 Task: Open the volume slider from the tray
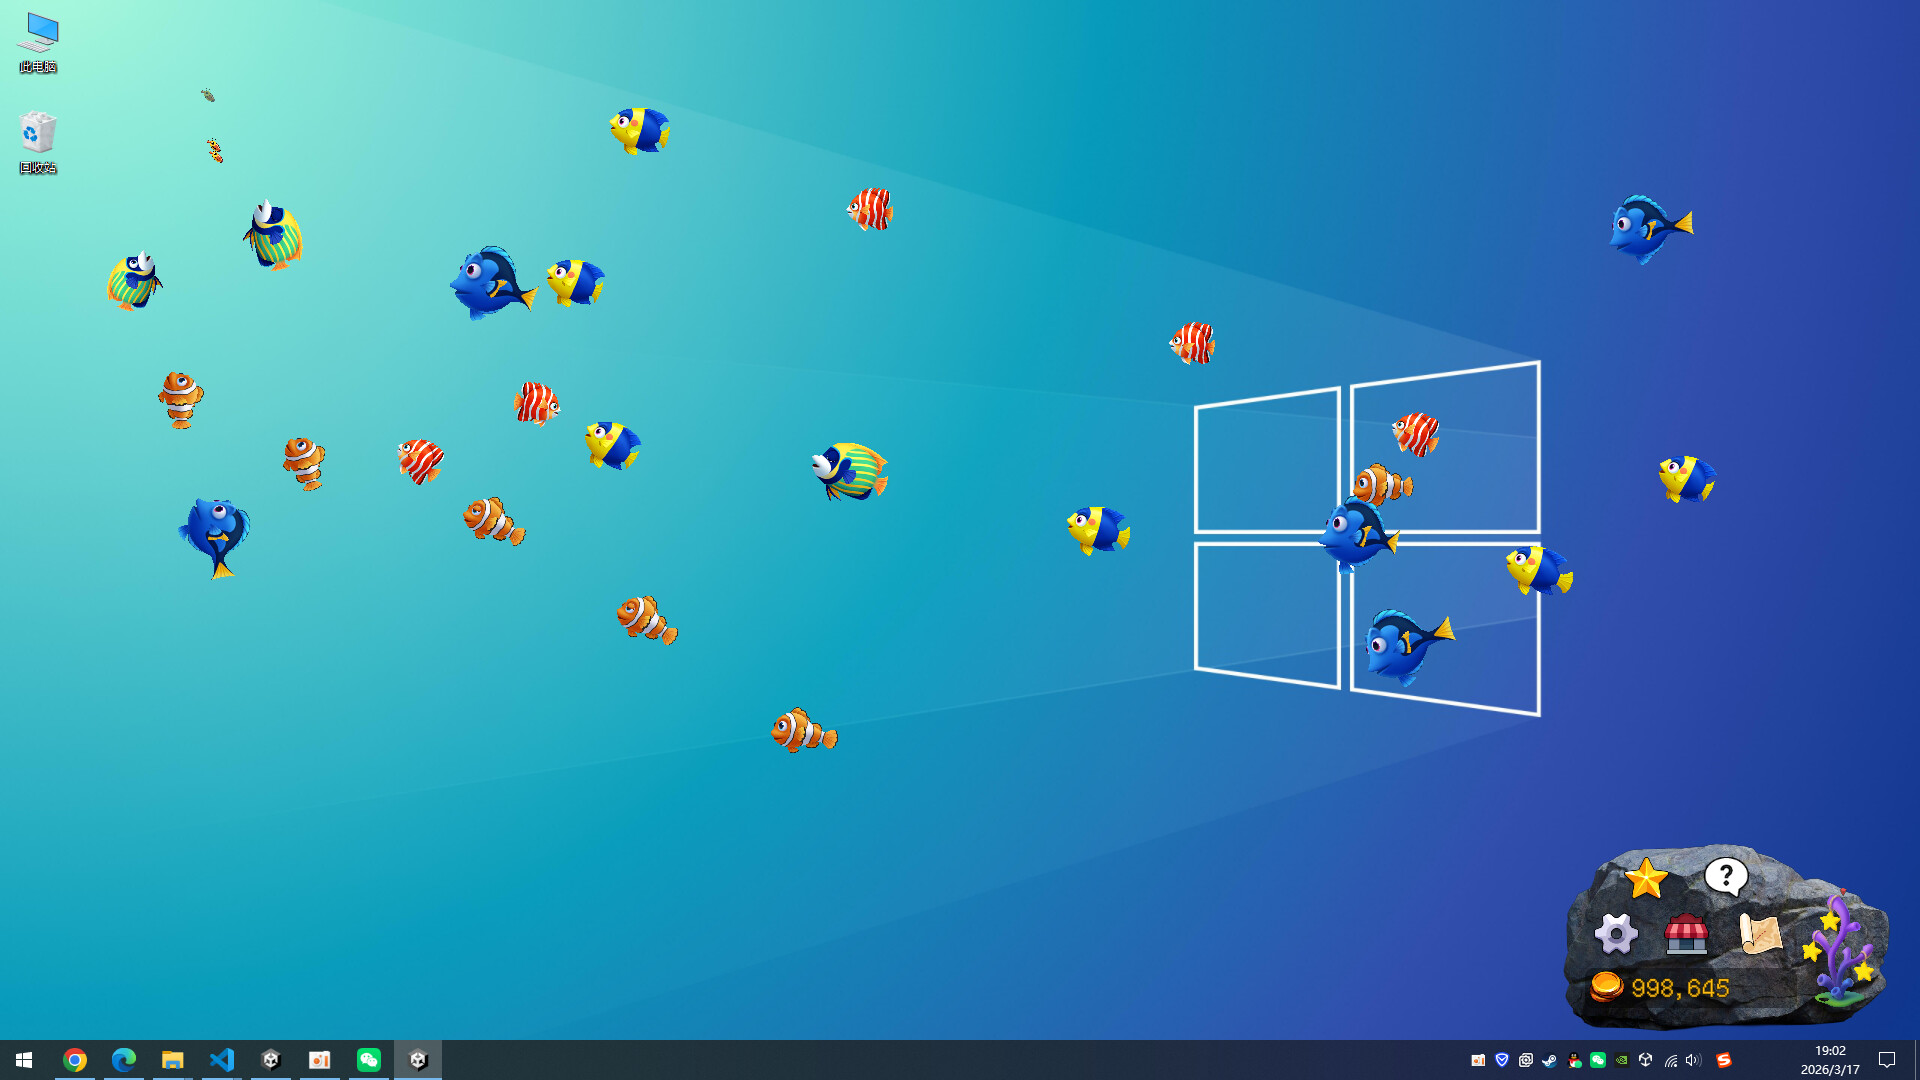tap(1692, 1060)
